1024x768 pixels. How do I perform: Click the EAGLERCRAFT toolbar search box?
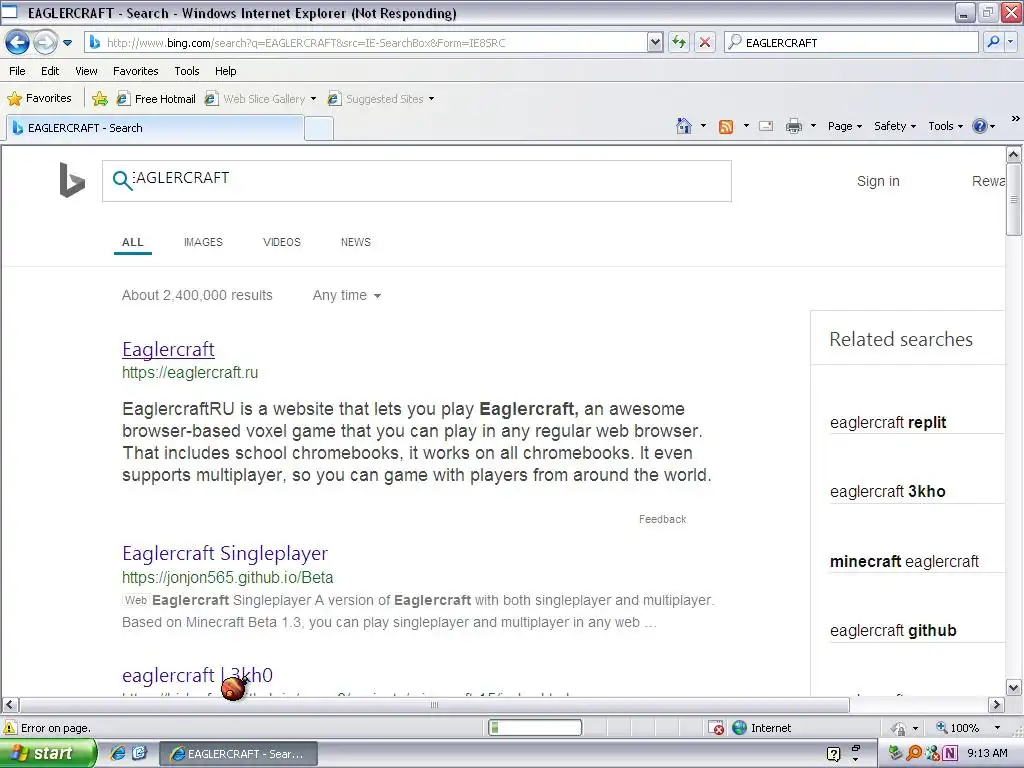coord(852,42)
